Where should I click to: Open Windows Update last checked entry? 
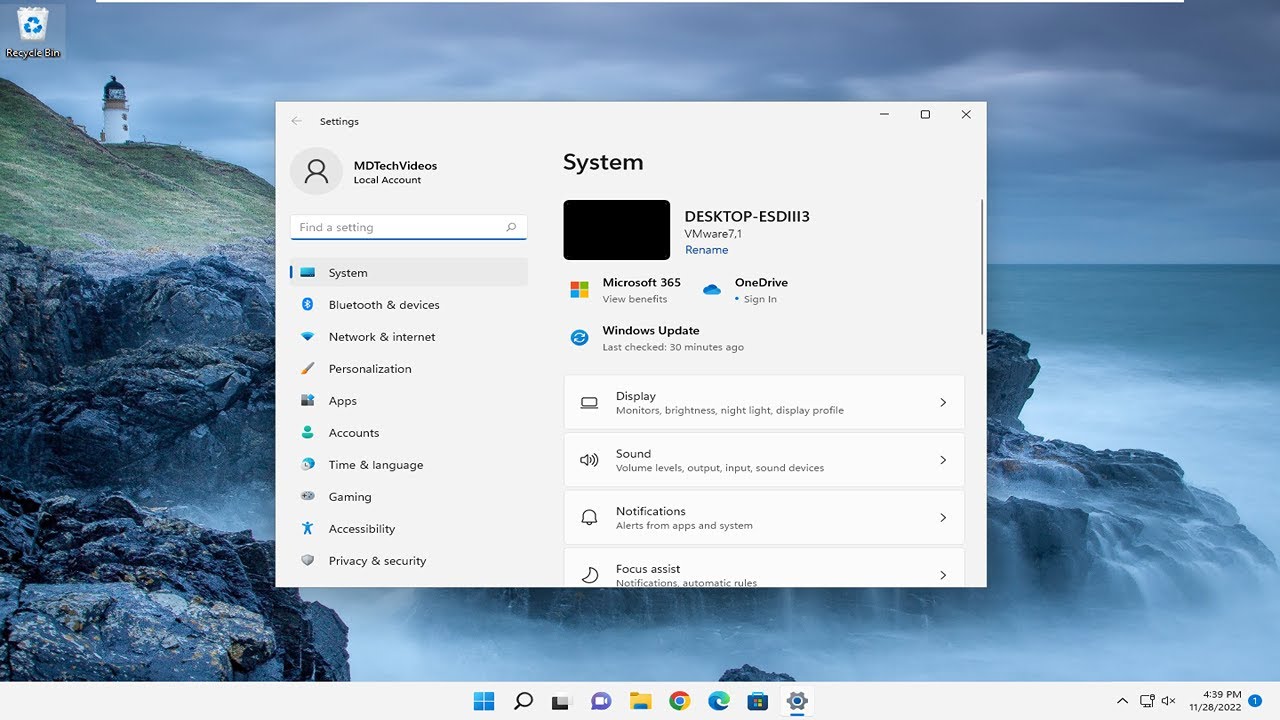click(x=673, y=347)
